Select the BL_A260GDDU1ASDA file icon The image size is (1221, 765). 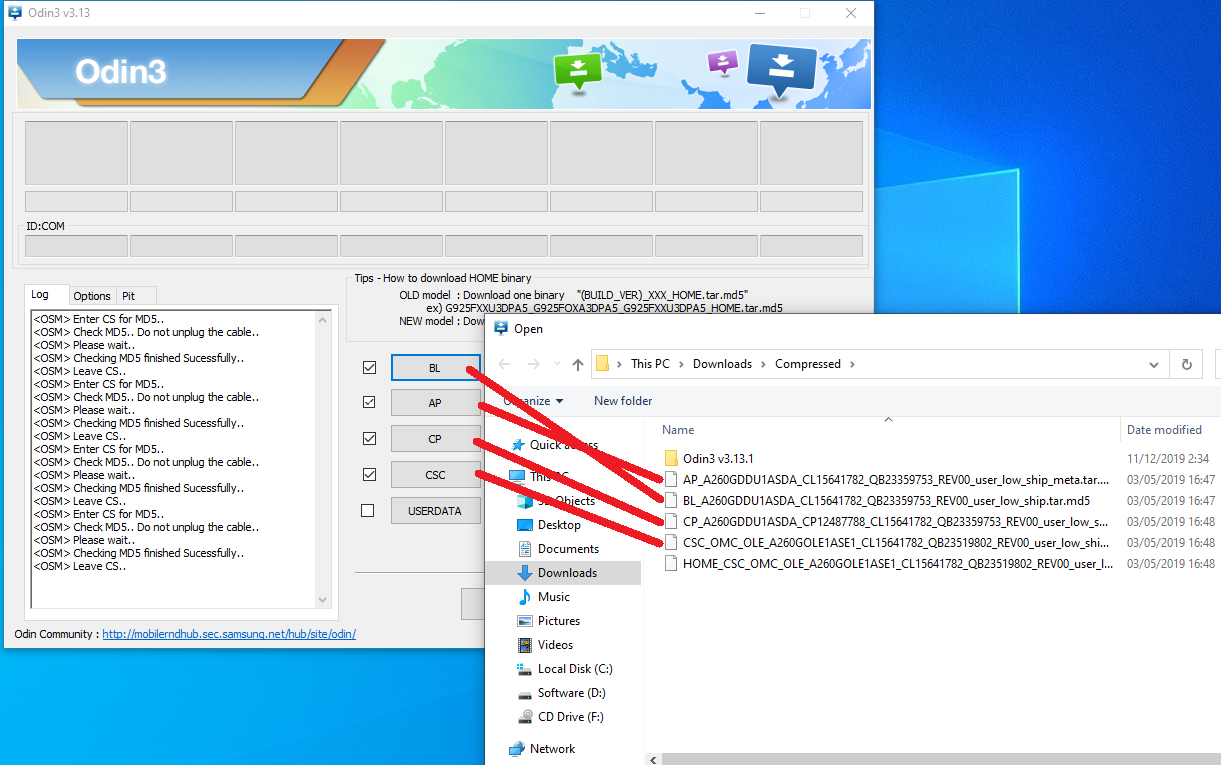(671, 500)
